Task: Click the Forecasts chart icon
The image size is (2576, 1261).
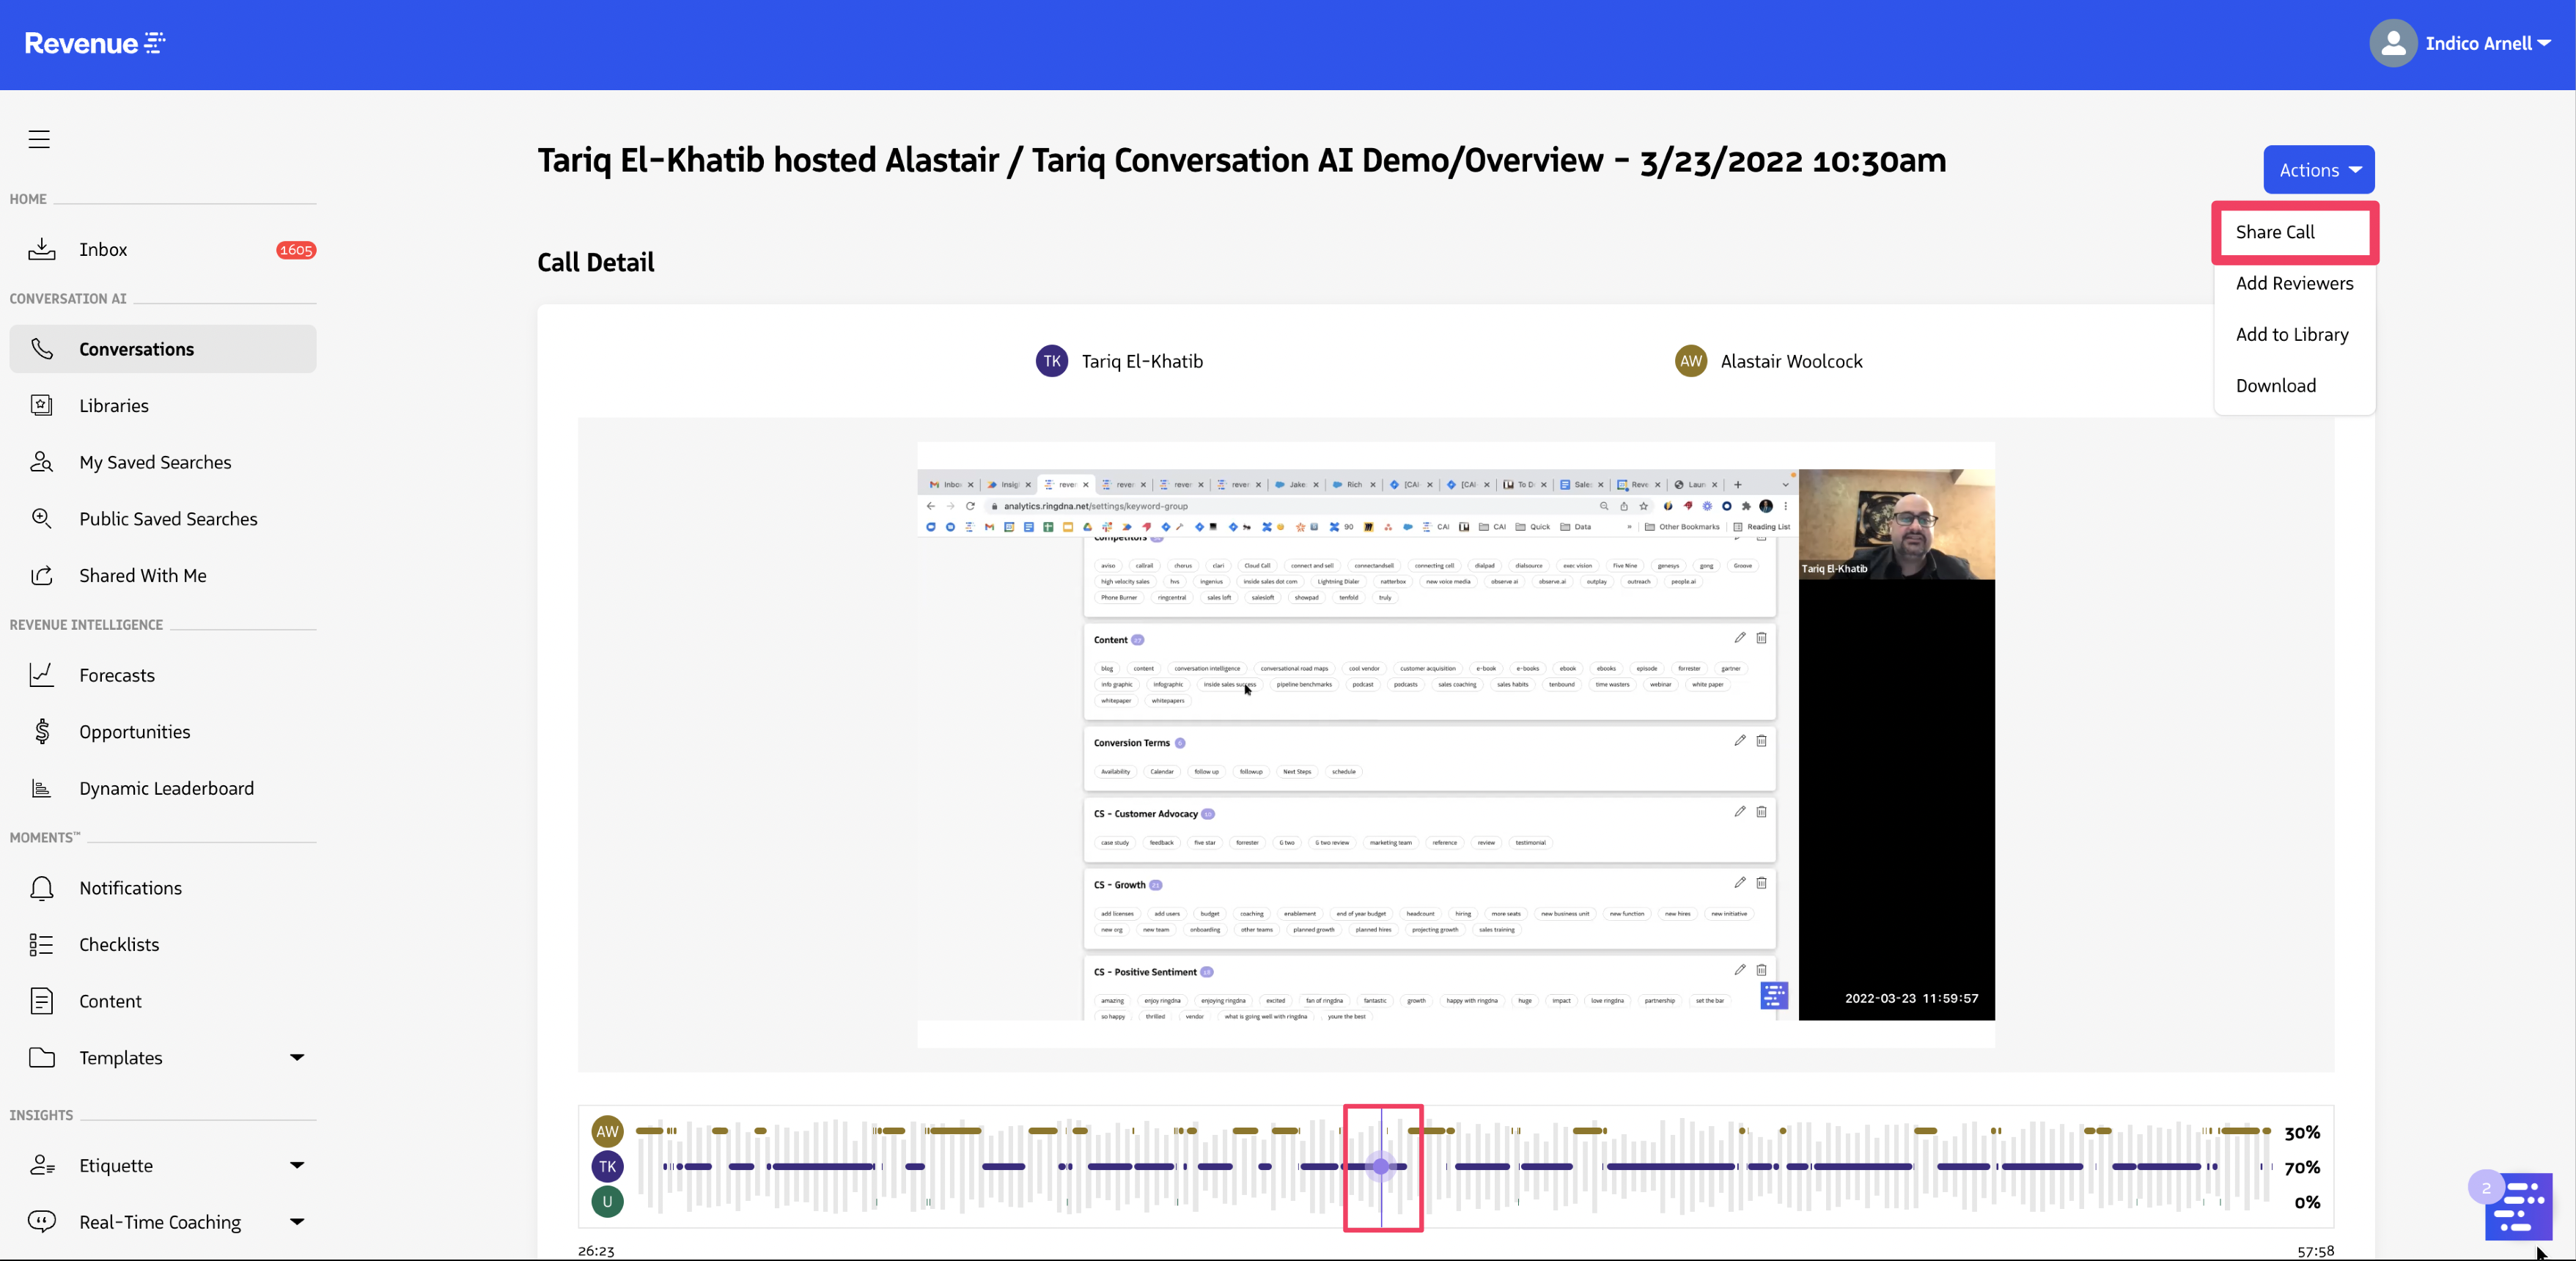Action: pyautogui.click(x=42, y=675)
